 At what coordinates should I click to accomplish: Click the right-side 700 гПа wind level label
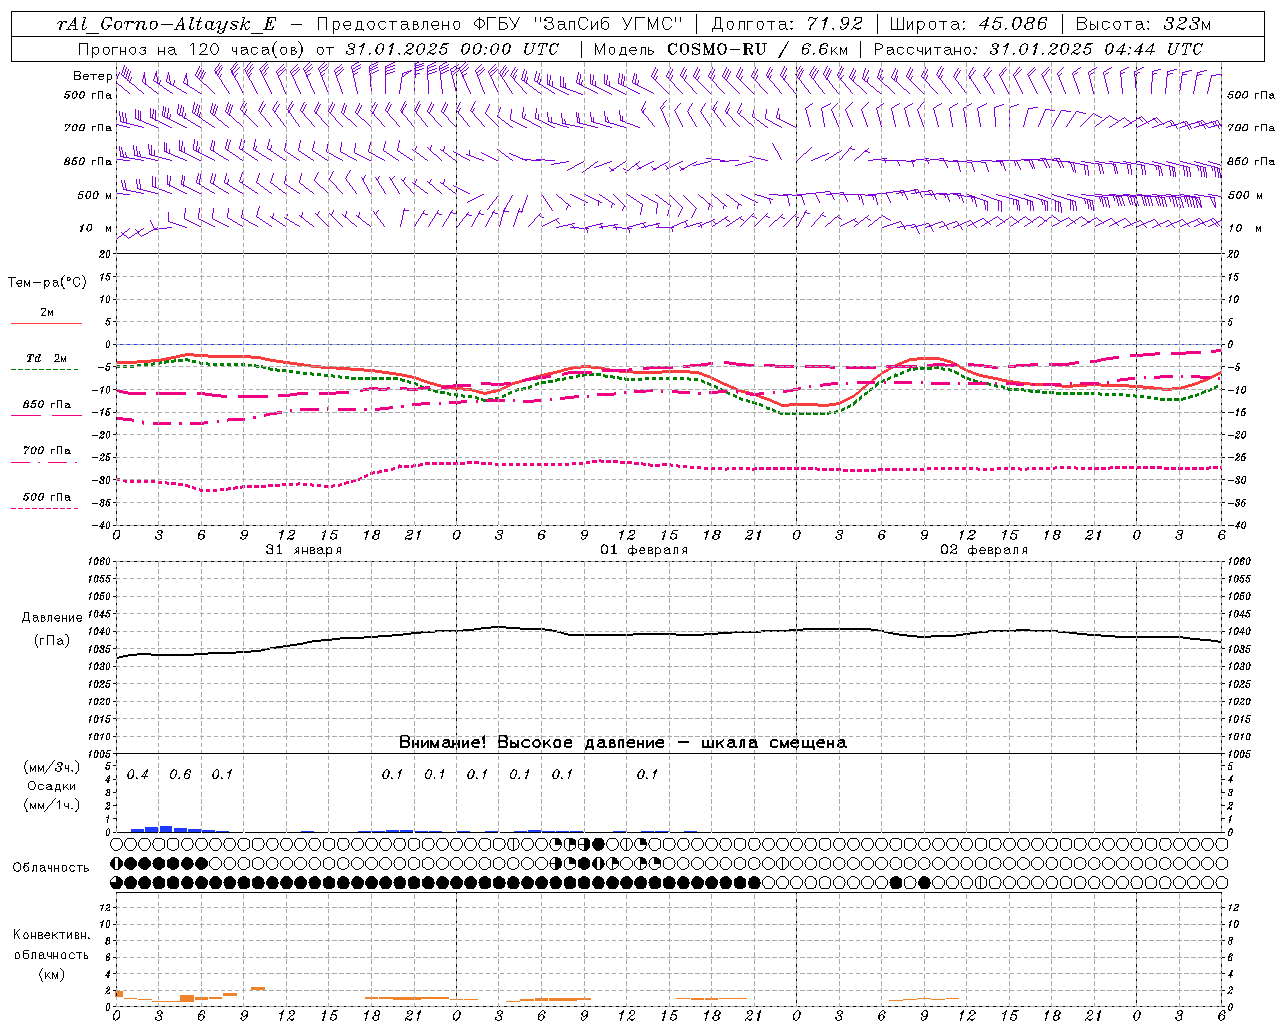pyautogui.click(x=1251, y=128)
